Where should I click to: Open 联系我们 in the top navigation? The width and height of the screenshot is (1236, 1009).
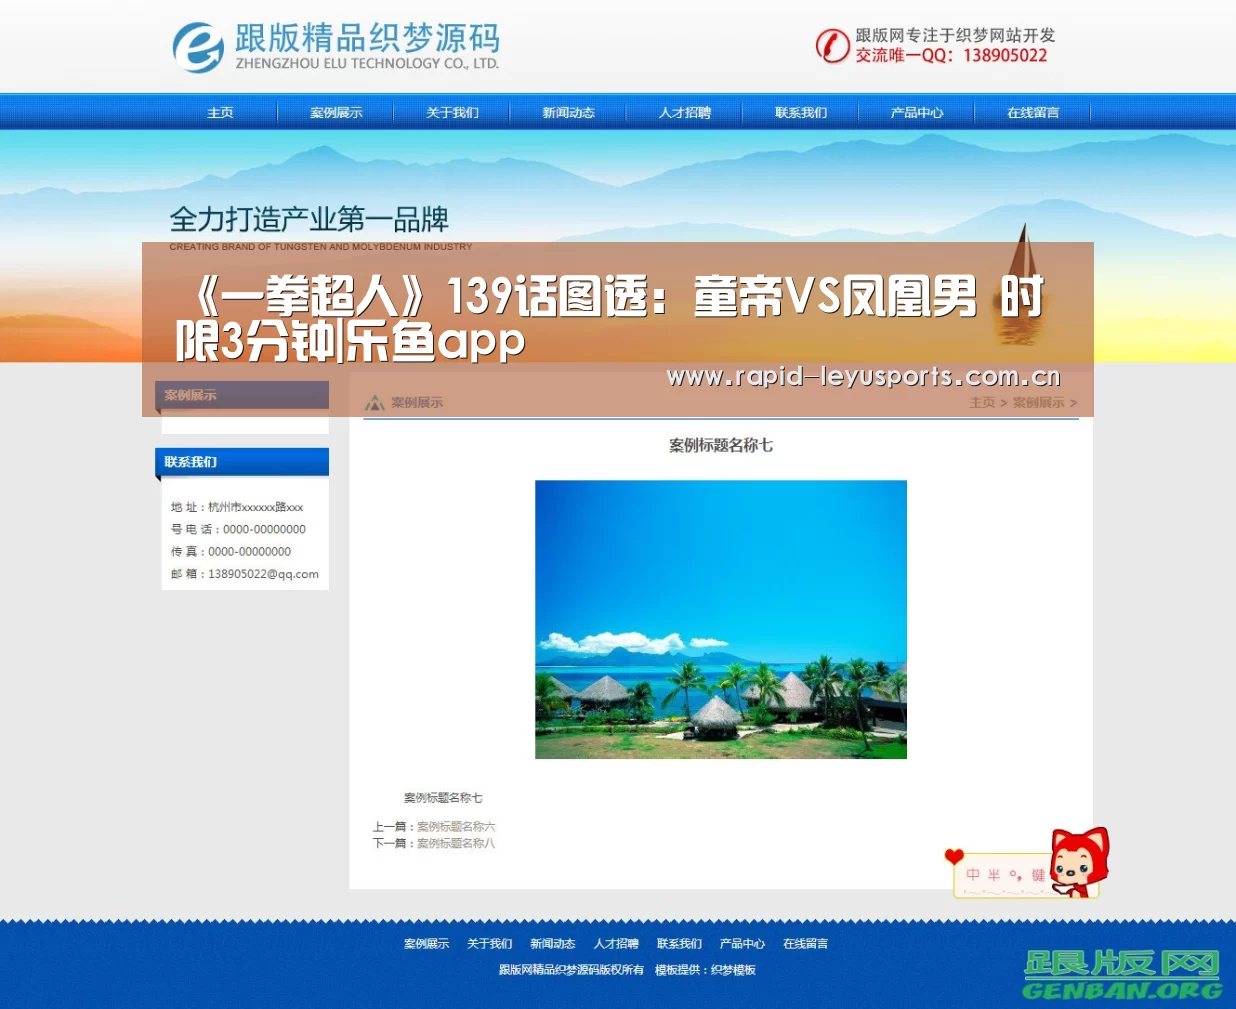coord(800,112)
